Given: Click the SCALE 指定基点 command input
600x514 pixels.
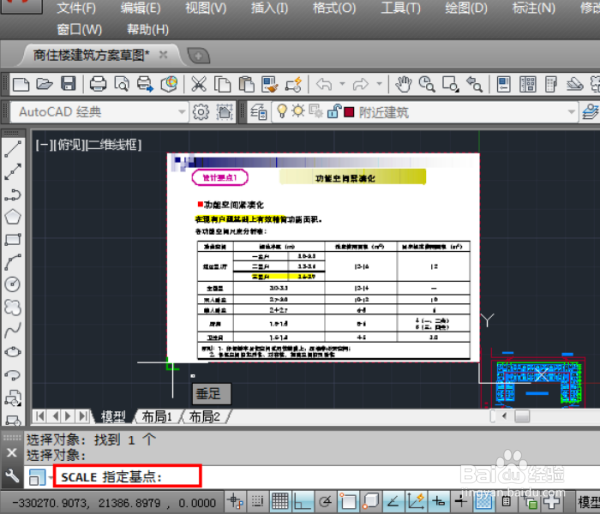Looking at the screenshot, I should [x=127, y=477].
